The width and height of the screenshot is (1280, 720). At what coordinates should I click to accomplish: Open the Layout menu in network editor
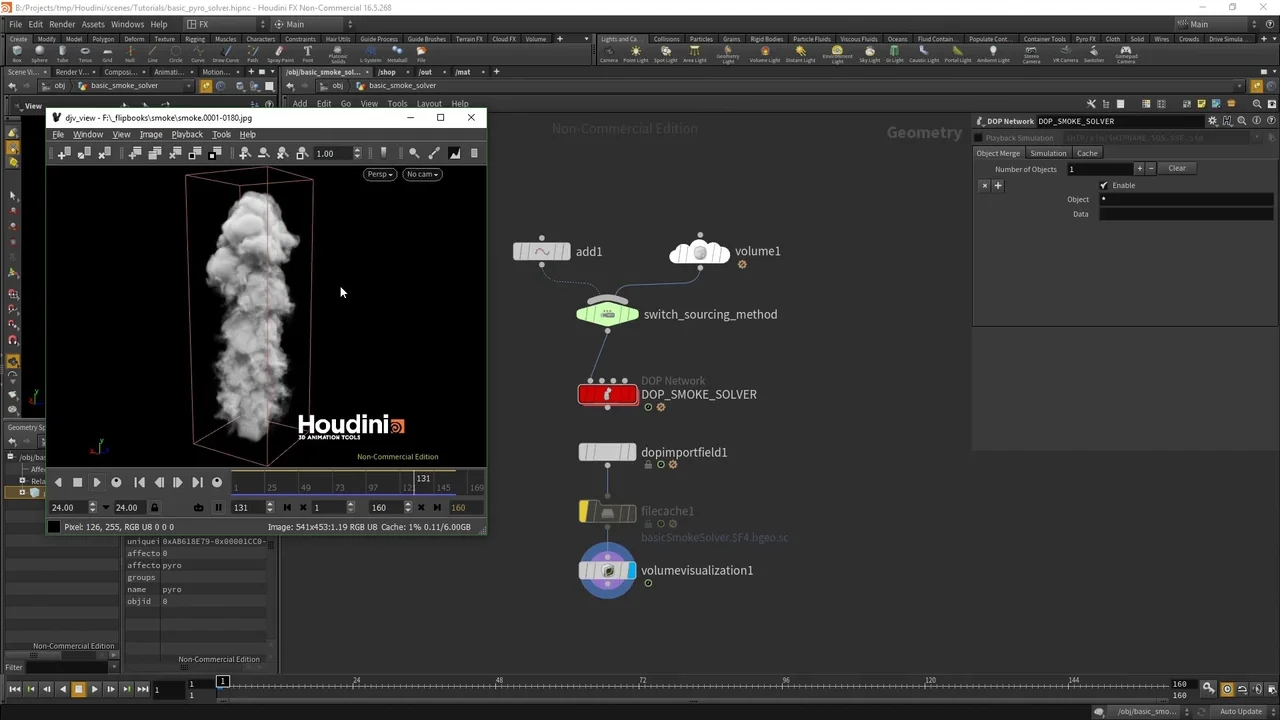[x=429, y=104]
